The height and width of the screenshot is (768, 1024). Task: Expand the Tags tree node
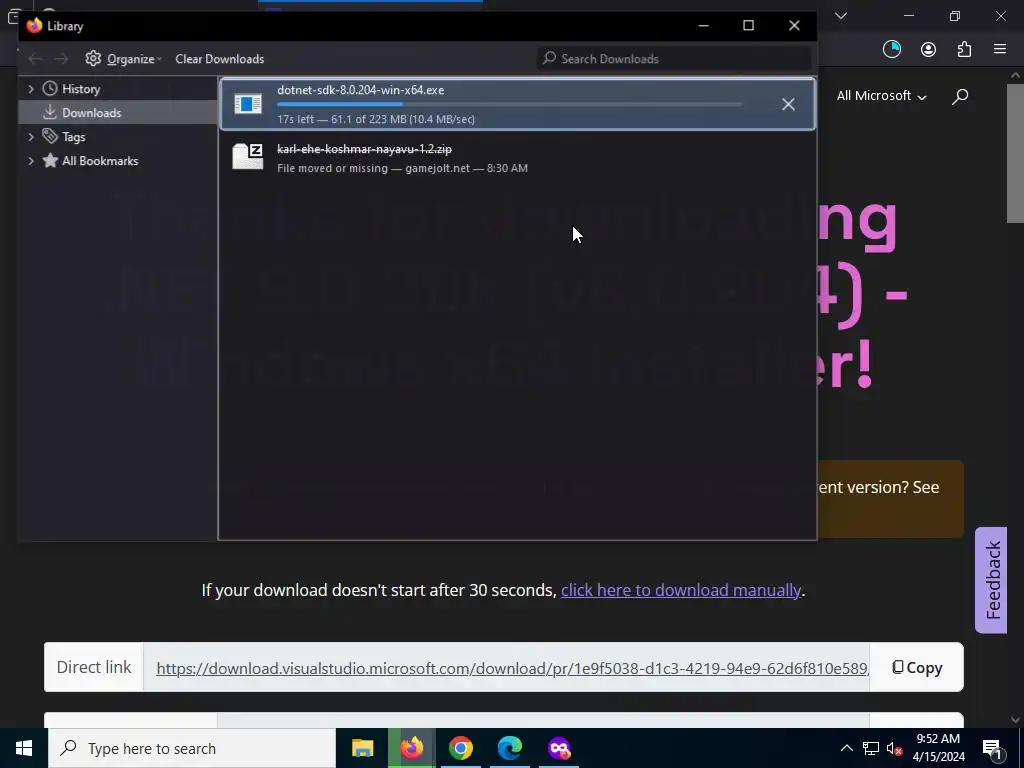(x=31, y=136)
